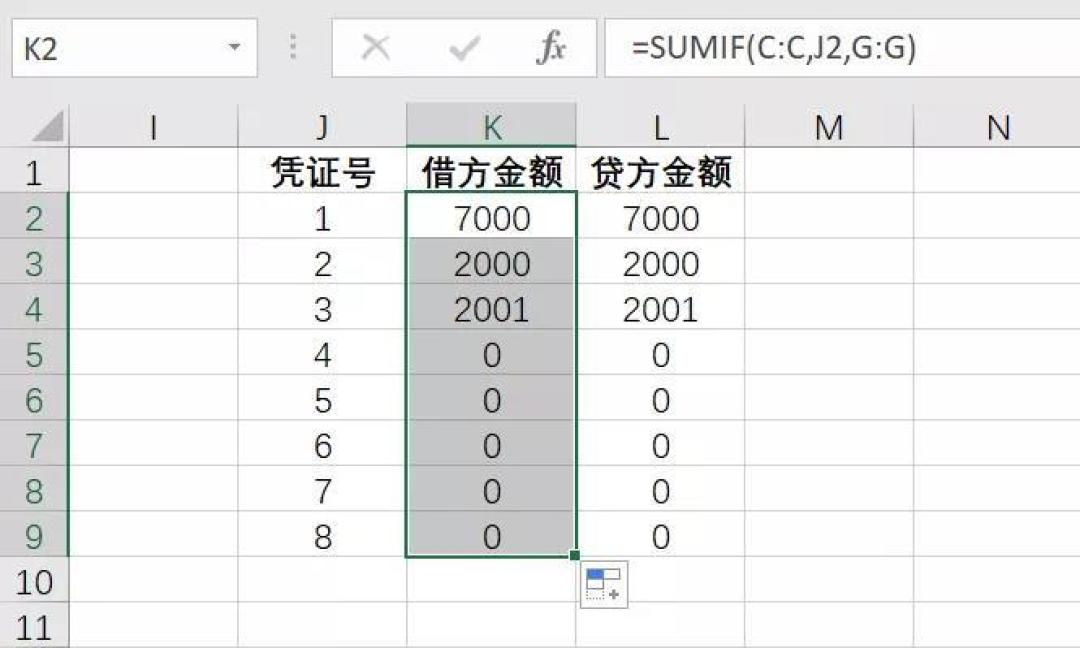Screen dimensions: 1080x648
Task: Click the 凭证号 header cell
Action: tap(322, 170)
